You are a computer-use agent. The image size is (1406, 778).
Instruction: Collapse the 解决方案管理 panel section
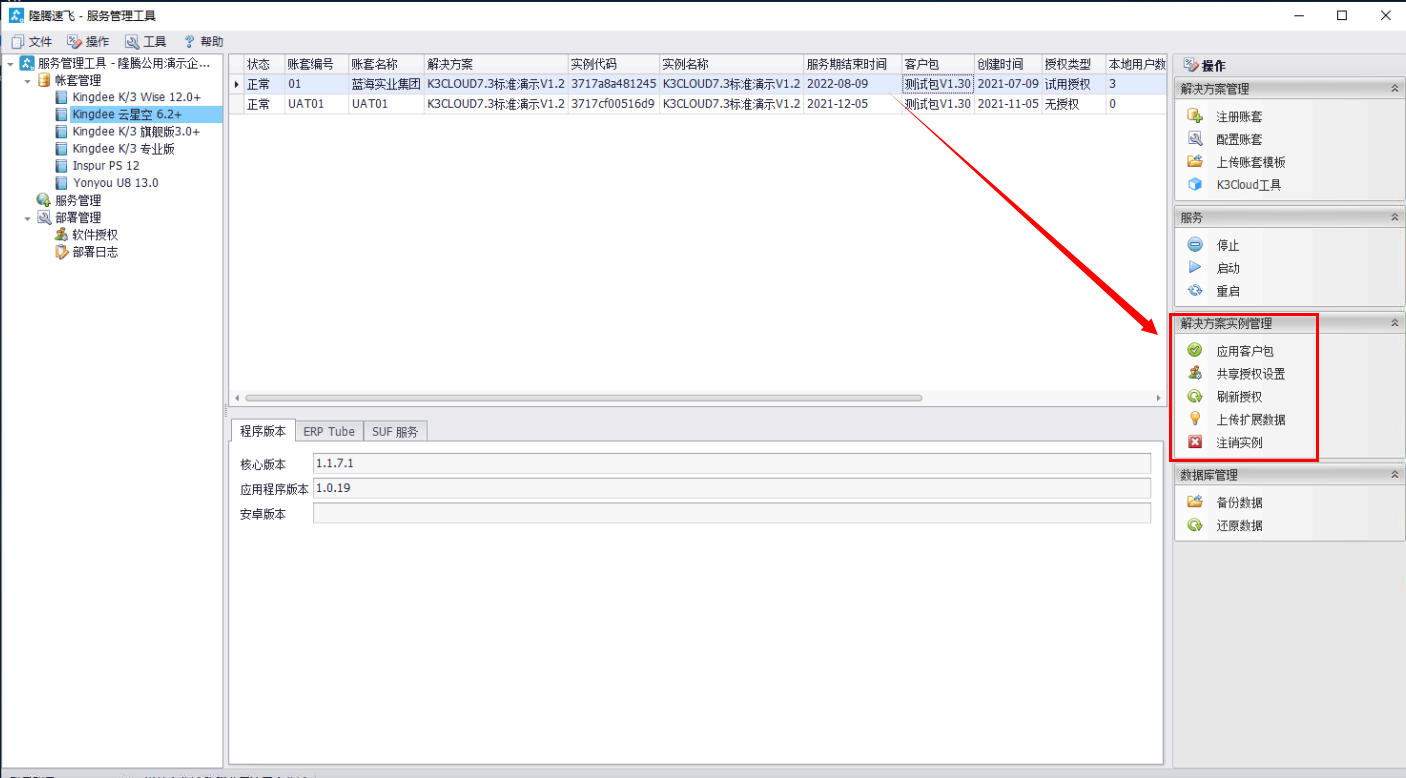point(1394,89)
